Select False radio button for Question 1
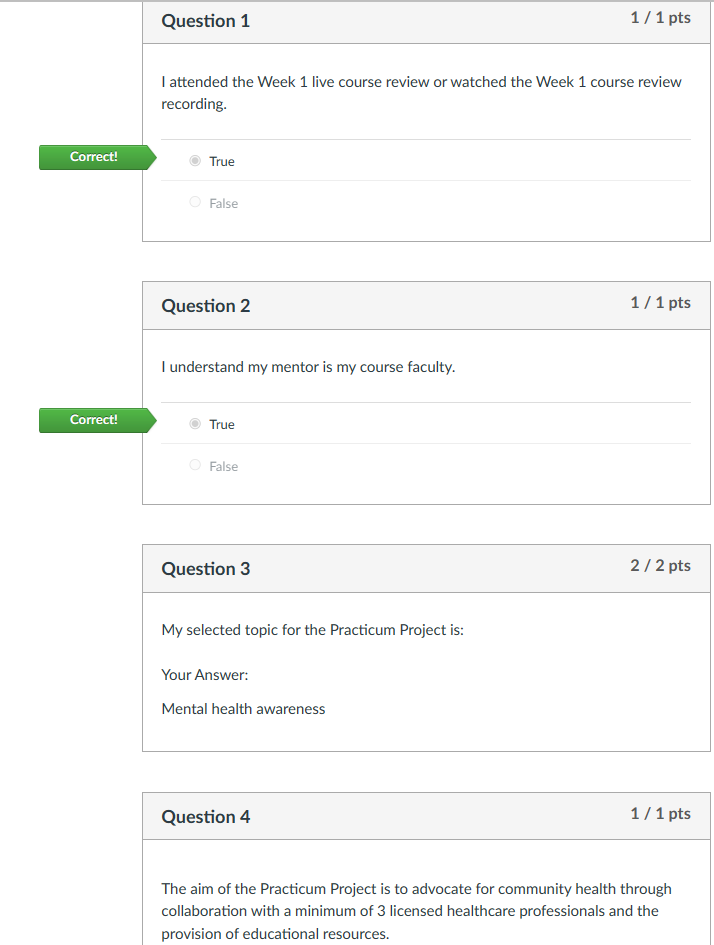Image resolution: width=714 pixels, height=945 pixels. 196,203
